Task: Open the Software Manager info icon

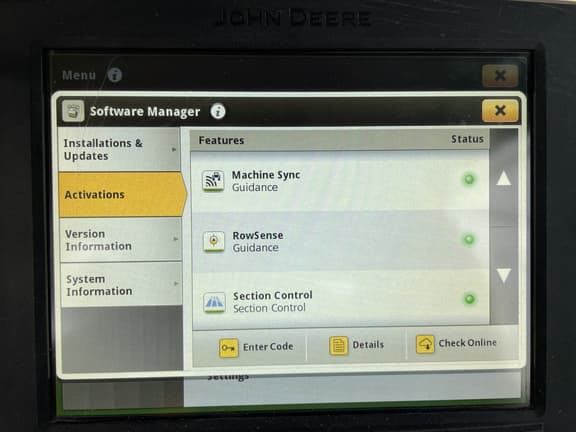Action: tap(218, 111)
